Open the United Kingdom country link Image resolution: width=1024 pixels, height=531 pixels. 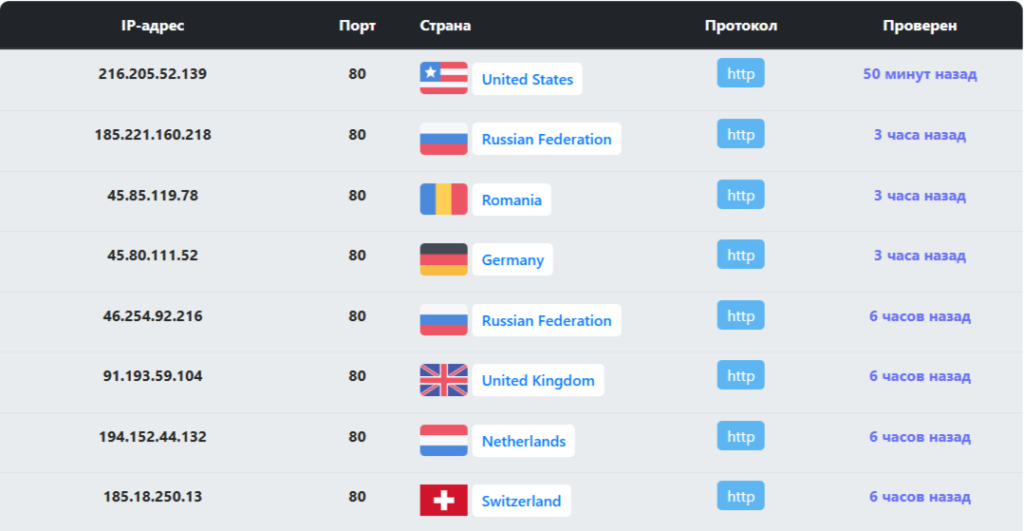[538, 380]
